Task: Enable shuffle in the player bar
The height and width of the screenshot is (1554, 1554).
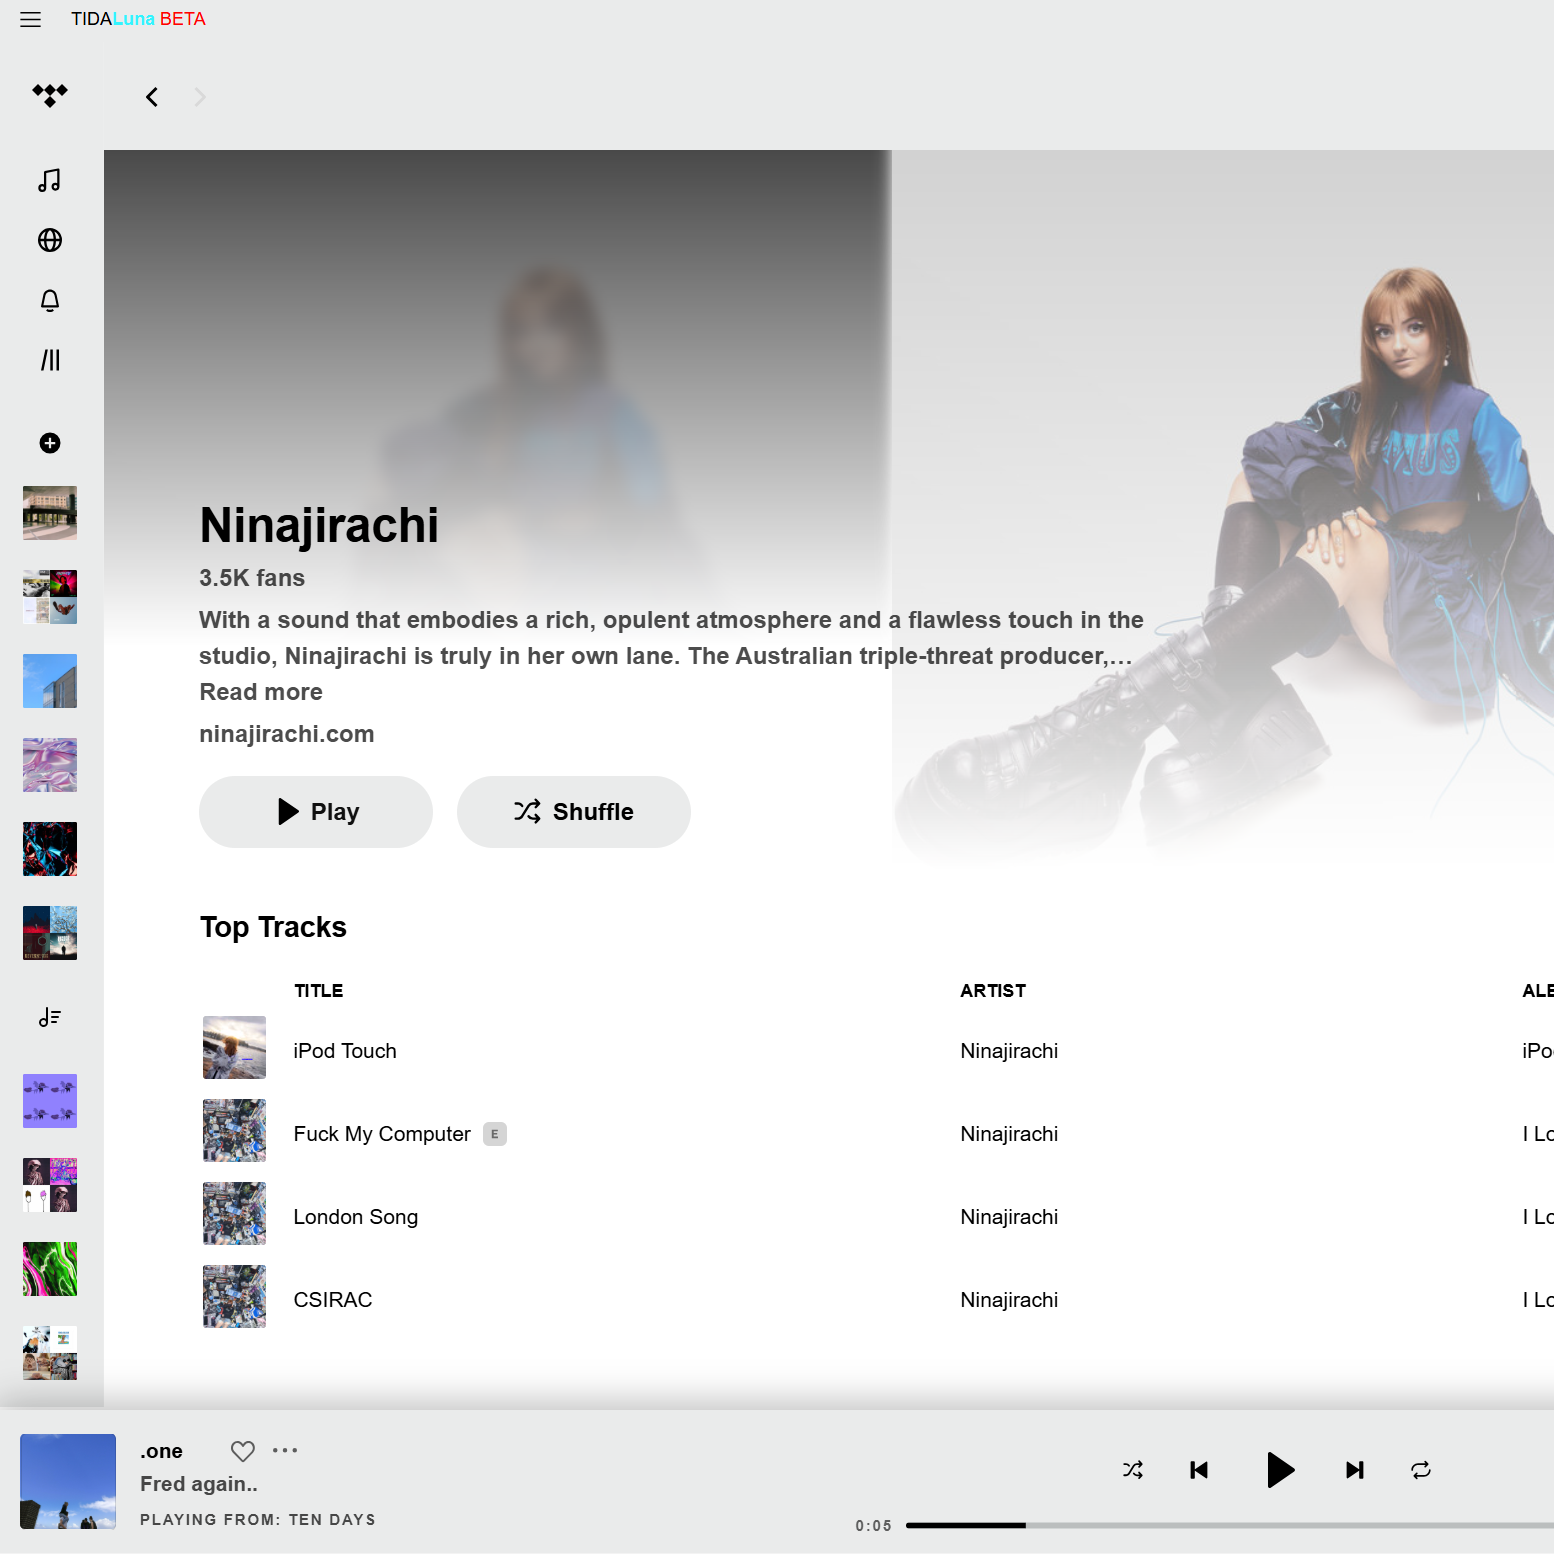Action: pyautogui.click(x=1133, y=1469)
